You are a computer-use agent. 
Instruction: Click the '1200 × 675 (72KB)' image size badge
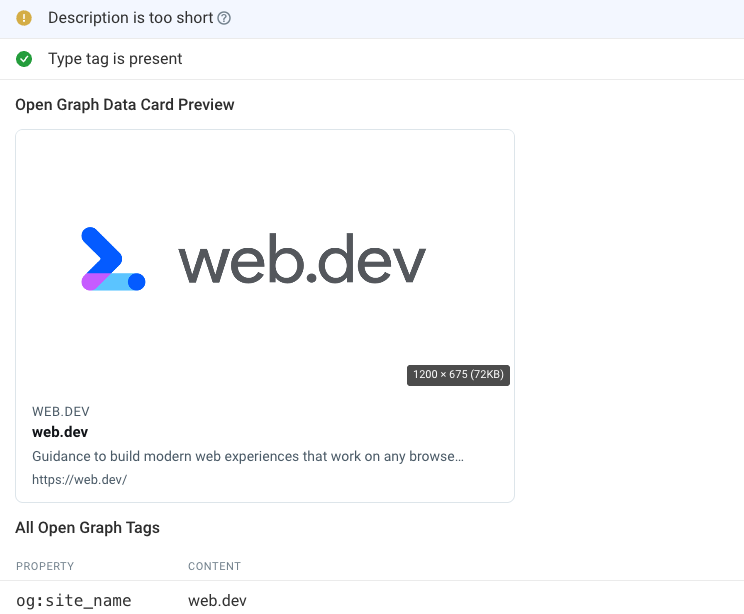(458, 375)
